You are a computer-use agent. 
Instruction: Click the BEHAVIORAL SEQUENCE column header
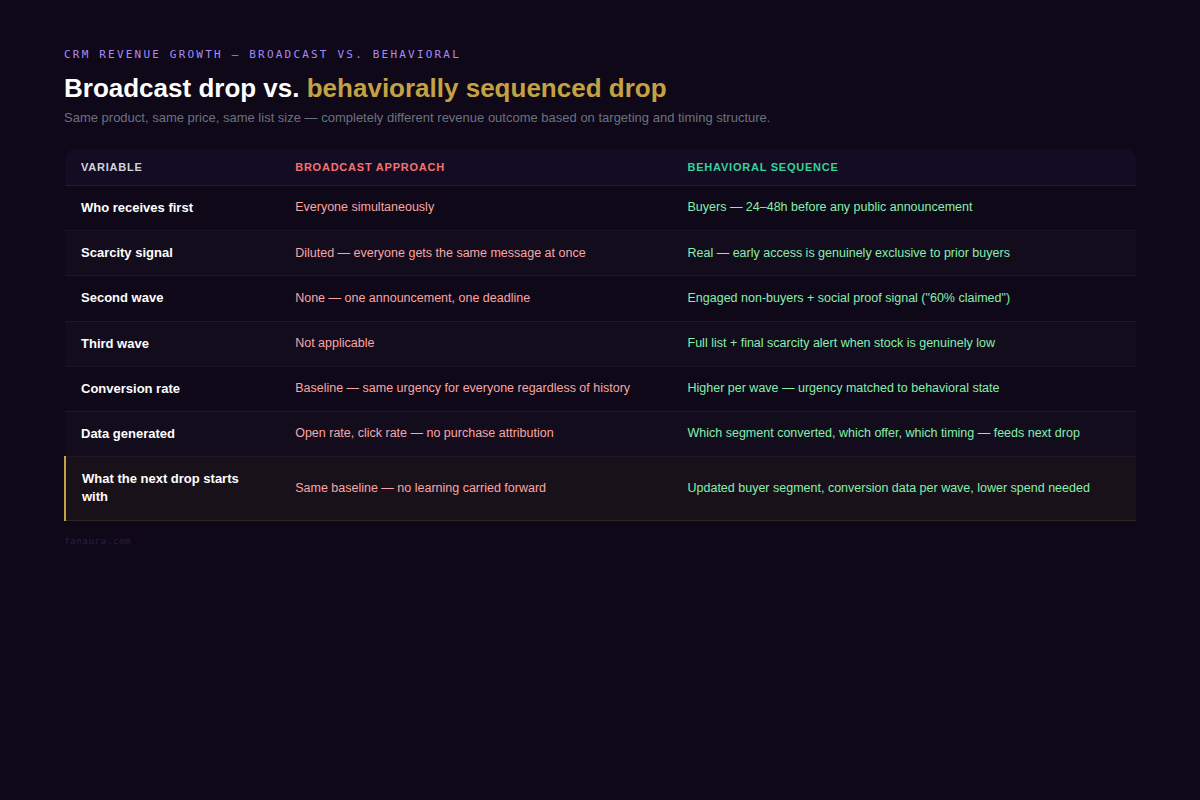coord(763,167)
